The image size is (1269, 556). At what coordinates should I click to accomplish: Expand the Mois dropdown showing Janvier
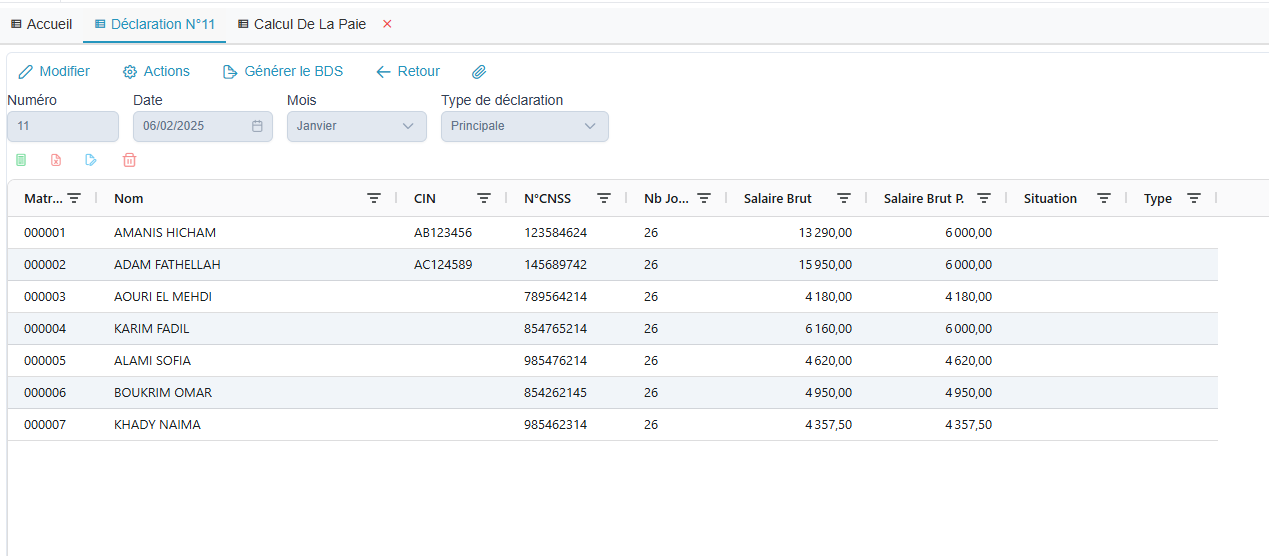(356, 126)
